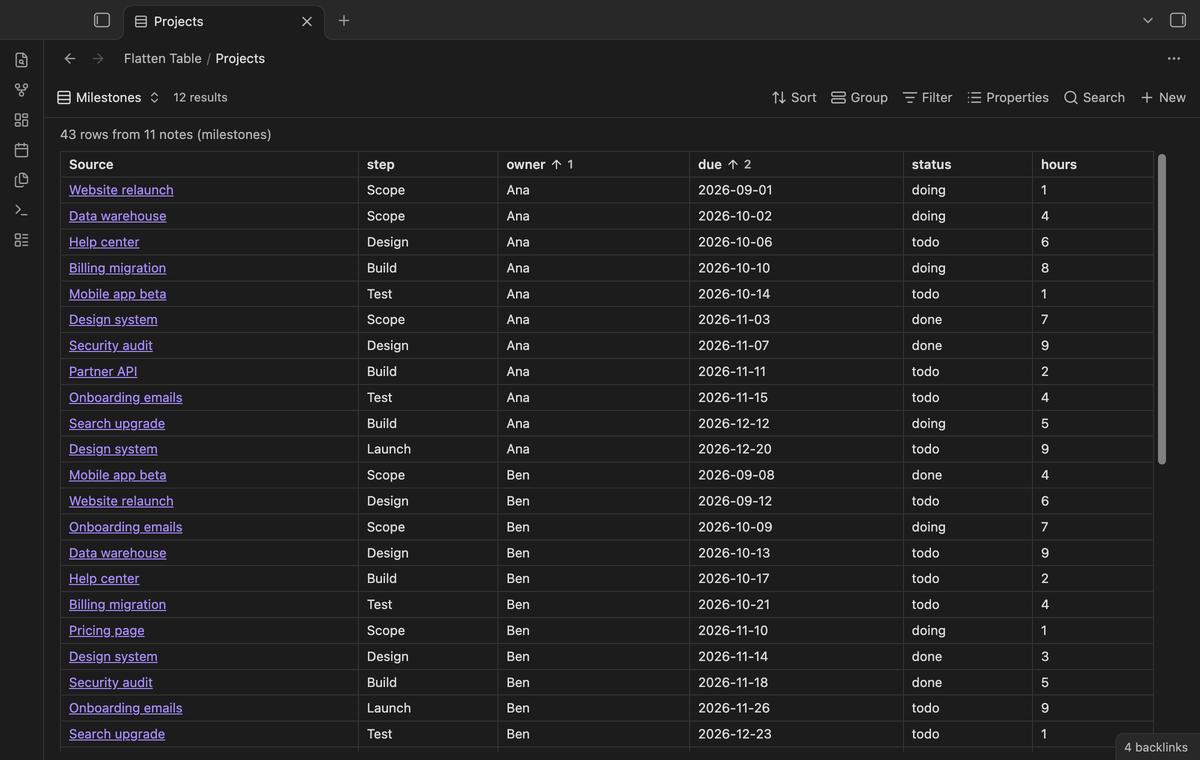The image size is (1200, 760).
Task: Open Search upgrade link due 2026-12-12
Action: coord(117,423)
